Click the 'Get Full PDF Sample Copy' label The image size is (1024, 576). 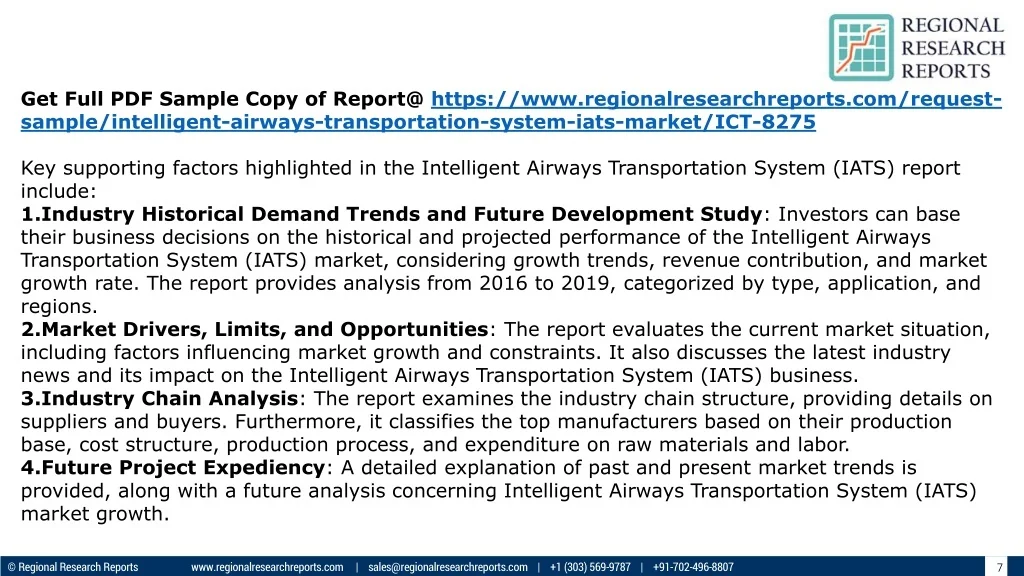(222, 99)
